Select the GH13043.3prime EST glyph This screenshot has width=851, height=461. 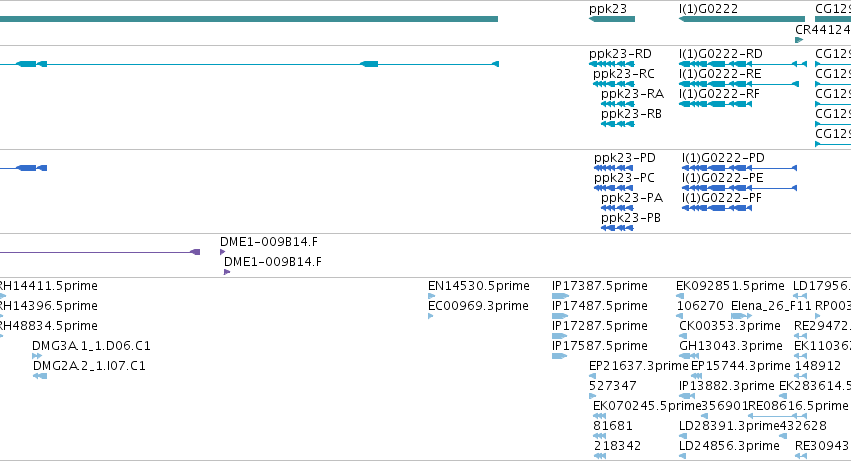[x=689, y=356]
